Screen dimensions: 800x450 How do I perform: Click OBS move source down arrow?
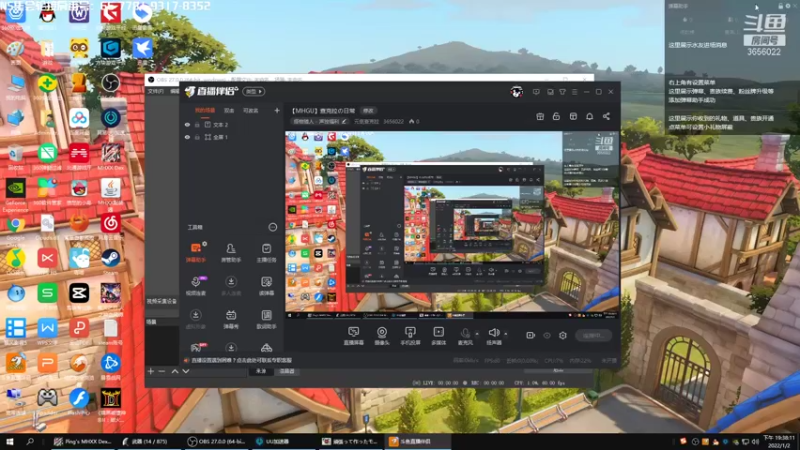[186, 371]
